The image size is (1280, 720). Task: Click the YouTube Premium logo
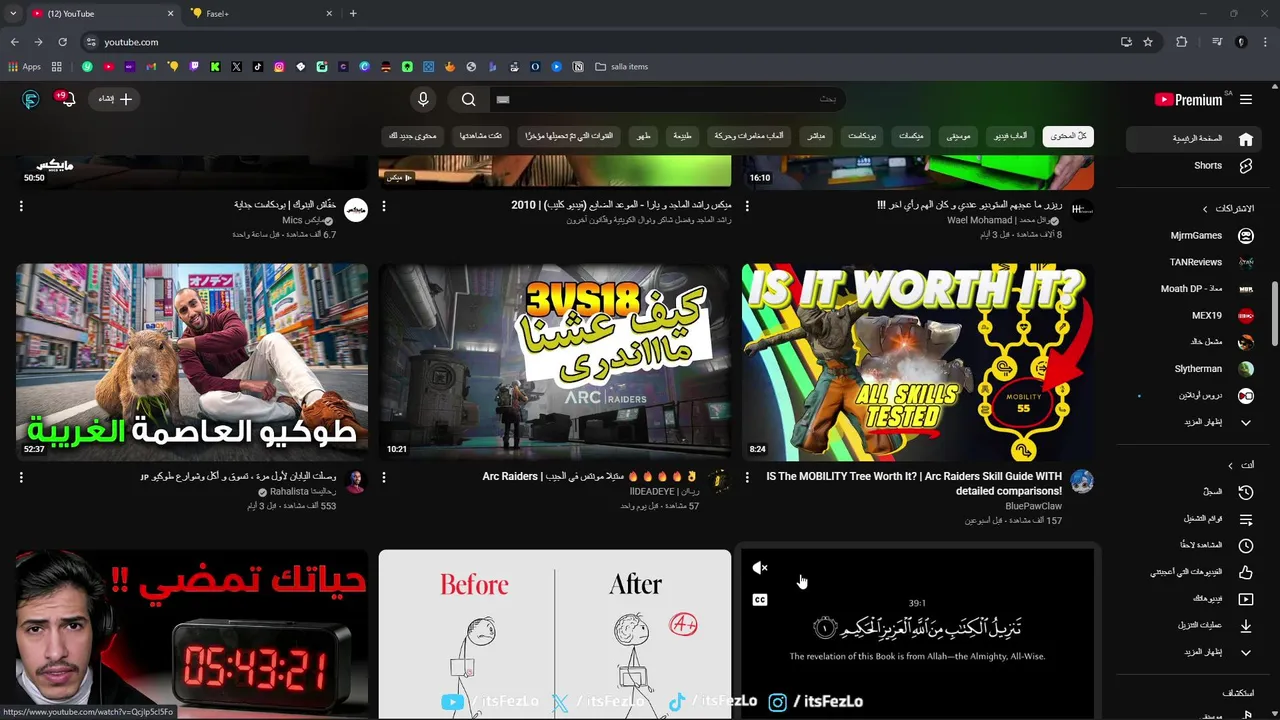click(x=1188, y=99)
